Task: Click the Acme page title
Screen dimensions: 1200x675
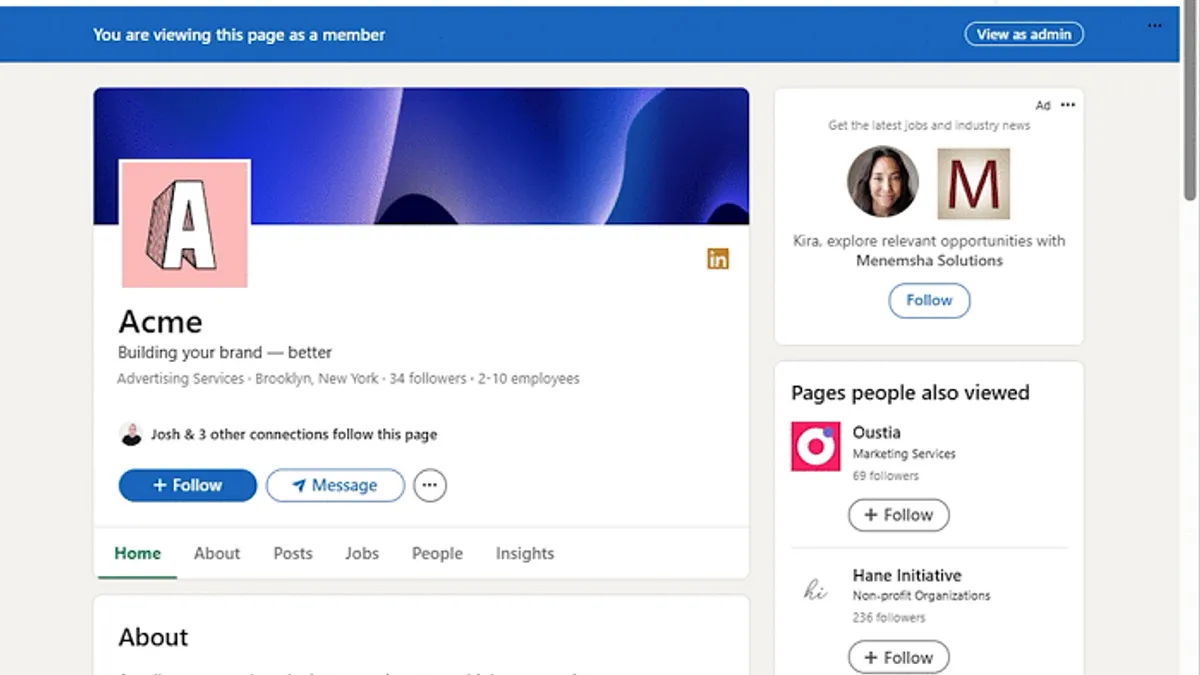Action: (160, 322)
